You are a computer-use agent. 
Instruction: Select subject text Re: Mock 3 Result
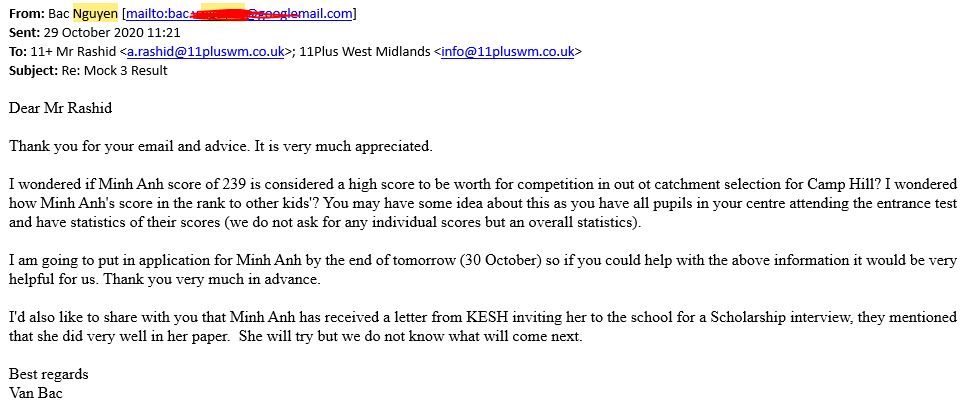tap(114, 70)
